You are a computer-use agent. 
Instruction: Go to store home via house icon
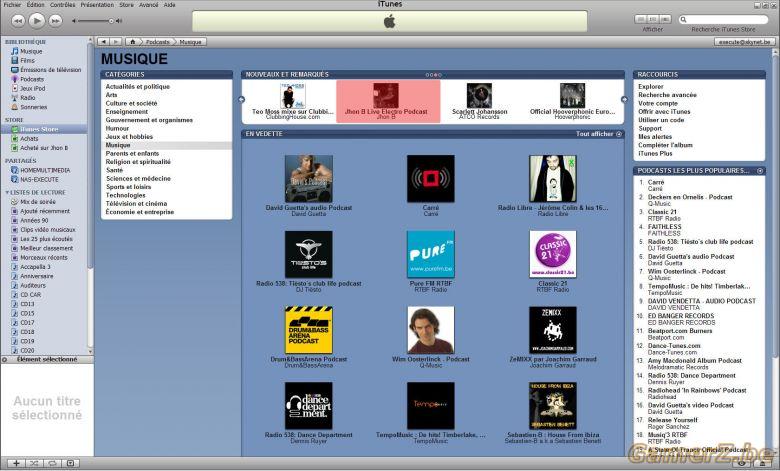click(x=132, y=42)
